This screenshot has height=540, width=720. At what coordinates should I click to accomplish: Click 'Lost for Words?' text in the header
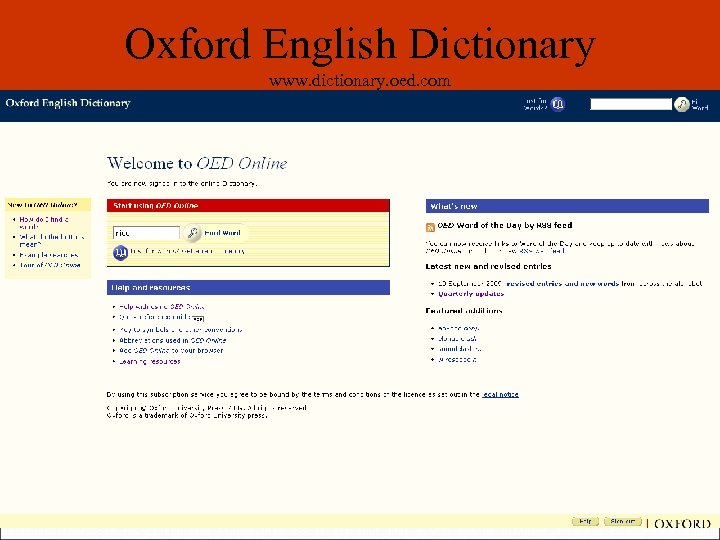[x=535, y=104]
